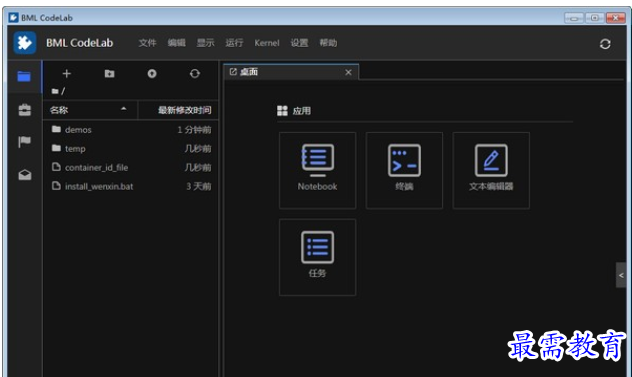Click the upload files icon
Screen dimensions: 632x377
pyautogui.click(x=152, y=73)
